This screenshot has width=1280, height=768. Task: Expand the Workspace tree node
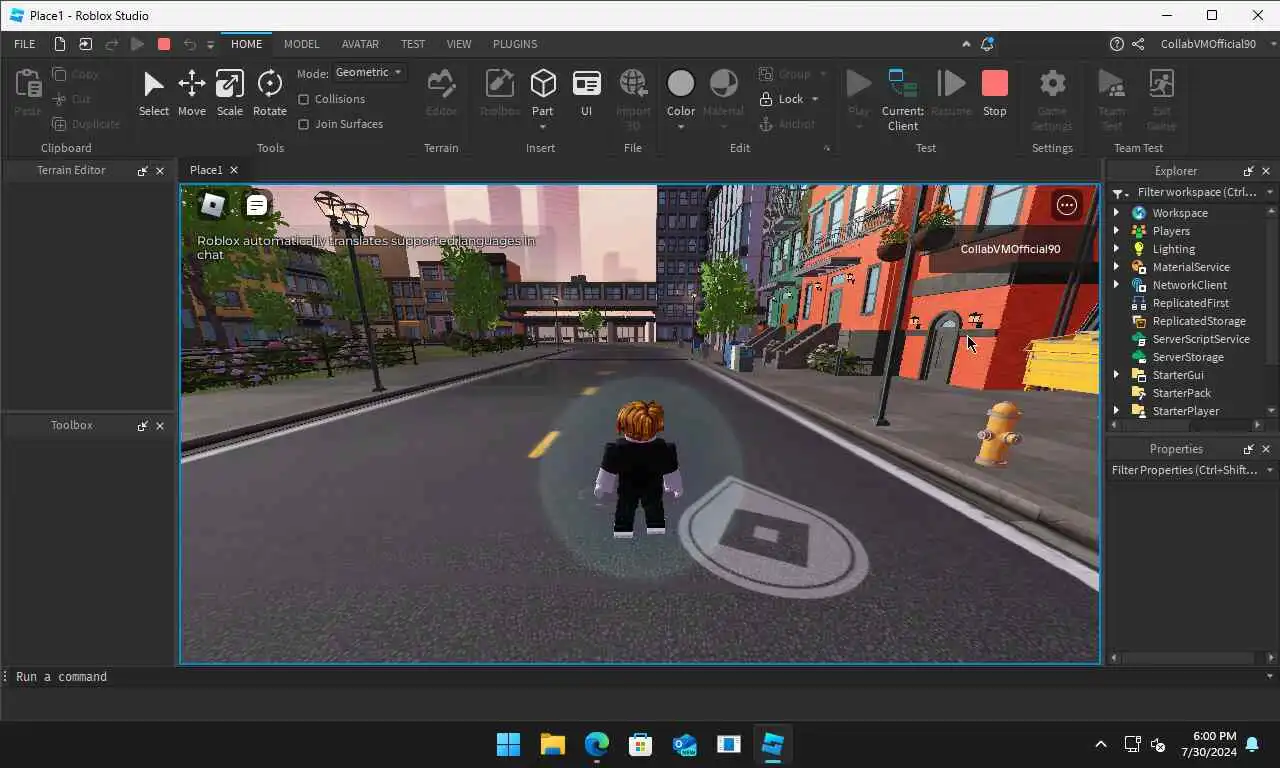pos(1117,213)
